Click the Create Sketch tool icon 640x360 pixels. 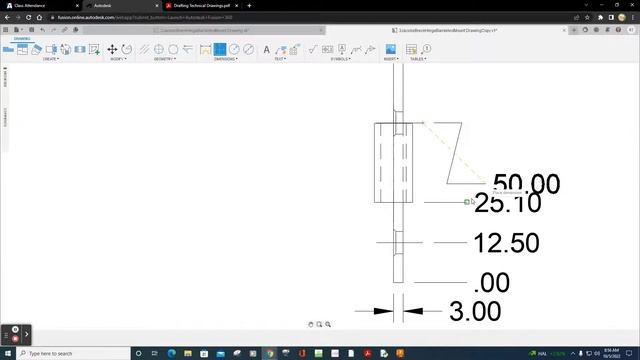[94, 49]
